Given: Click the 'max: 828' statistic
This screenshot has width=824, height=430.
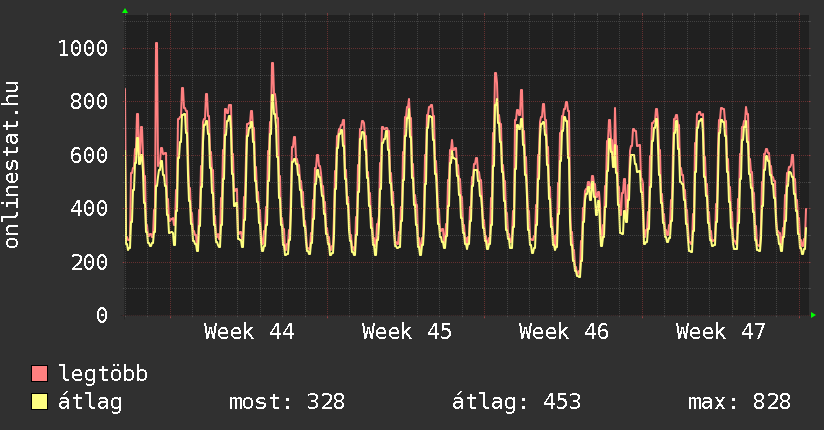Looking at the screenshot, I should (739, 402).
